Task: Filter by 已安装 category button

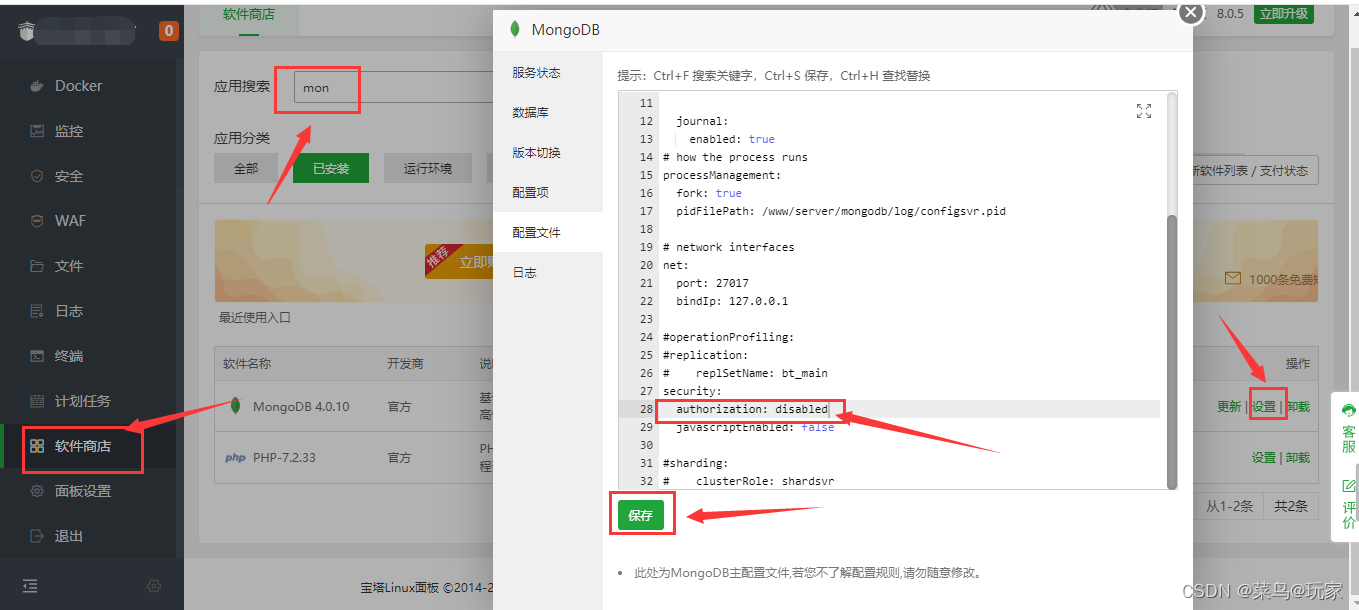Action: 331,168
